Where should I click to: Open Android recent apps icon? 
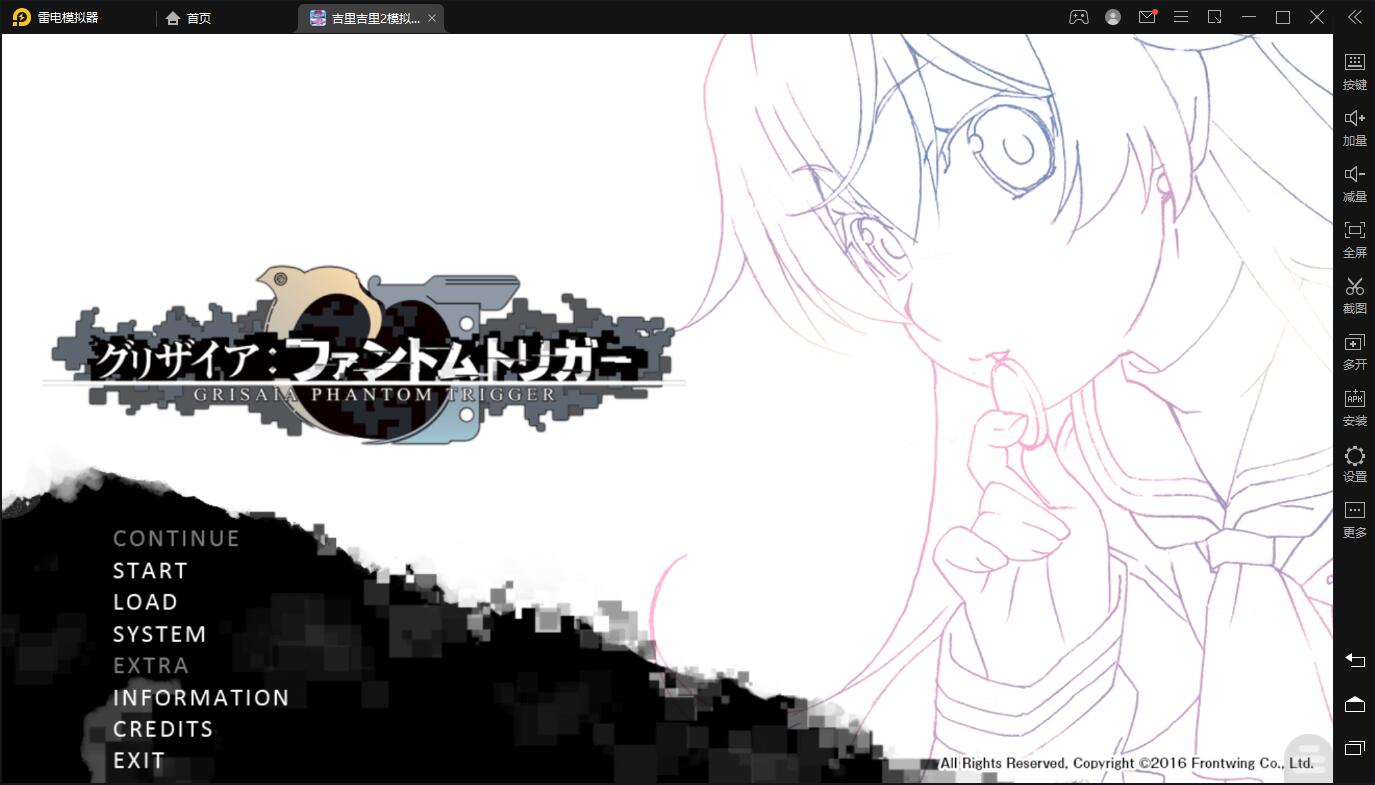(x=1354, y=748)
